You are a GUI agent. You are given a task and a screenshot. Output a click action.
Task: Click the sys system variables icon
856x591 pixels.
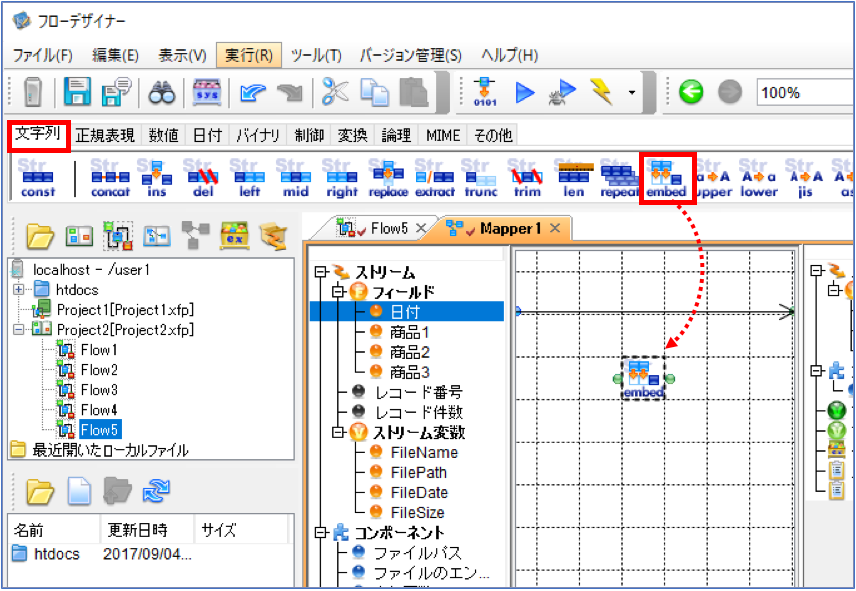(207, 93)
